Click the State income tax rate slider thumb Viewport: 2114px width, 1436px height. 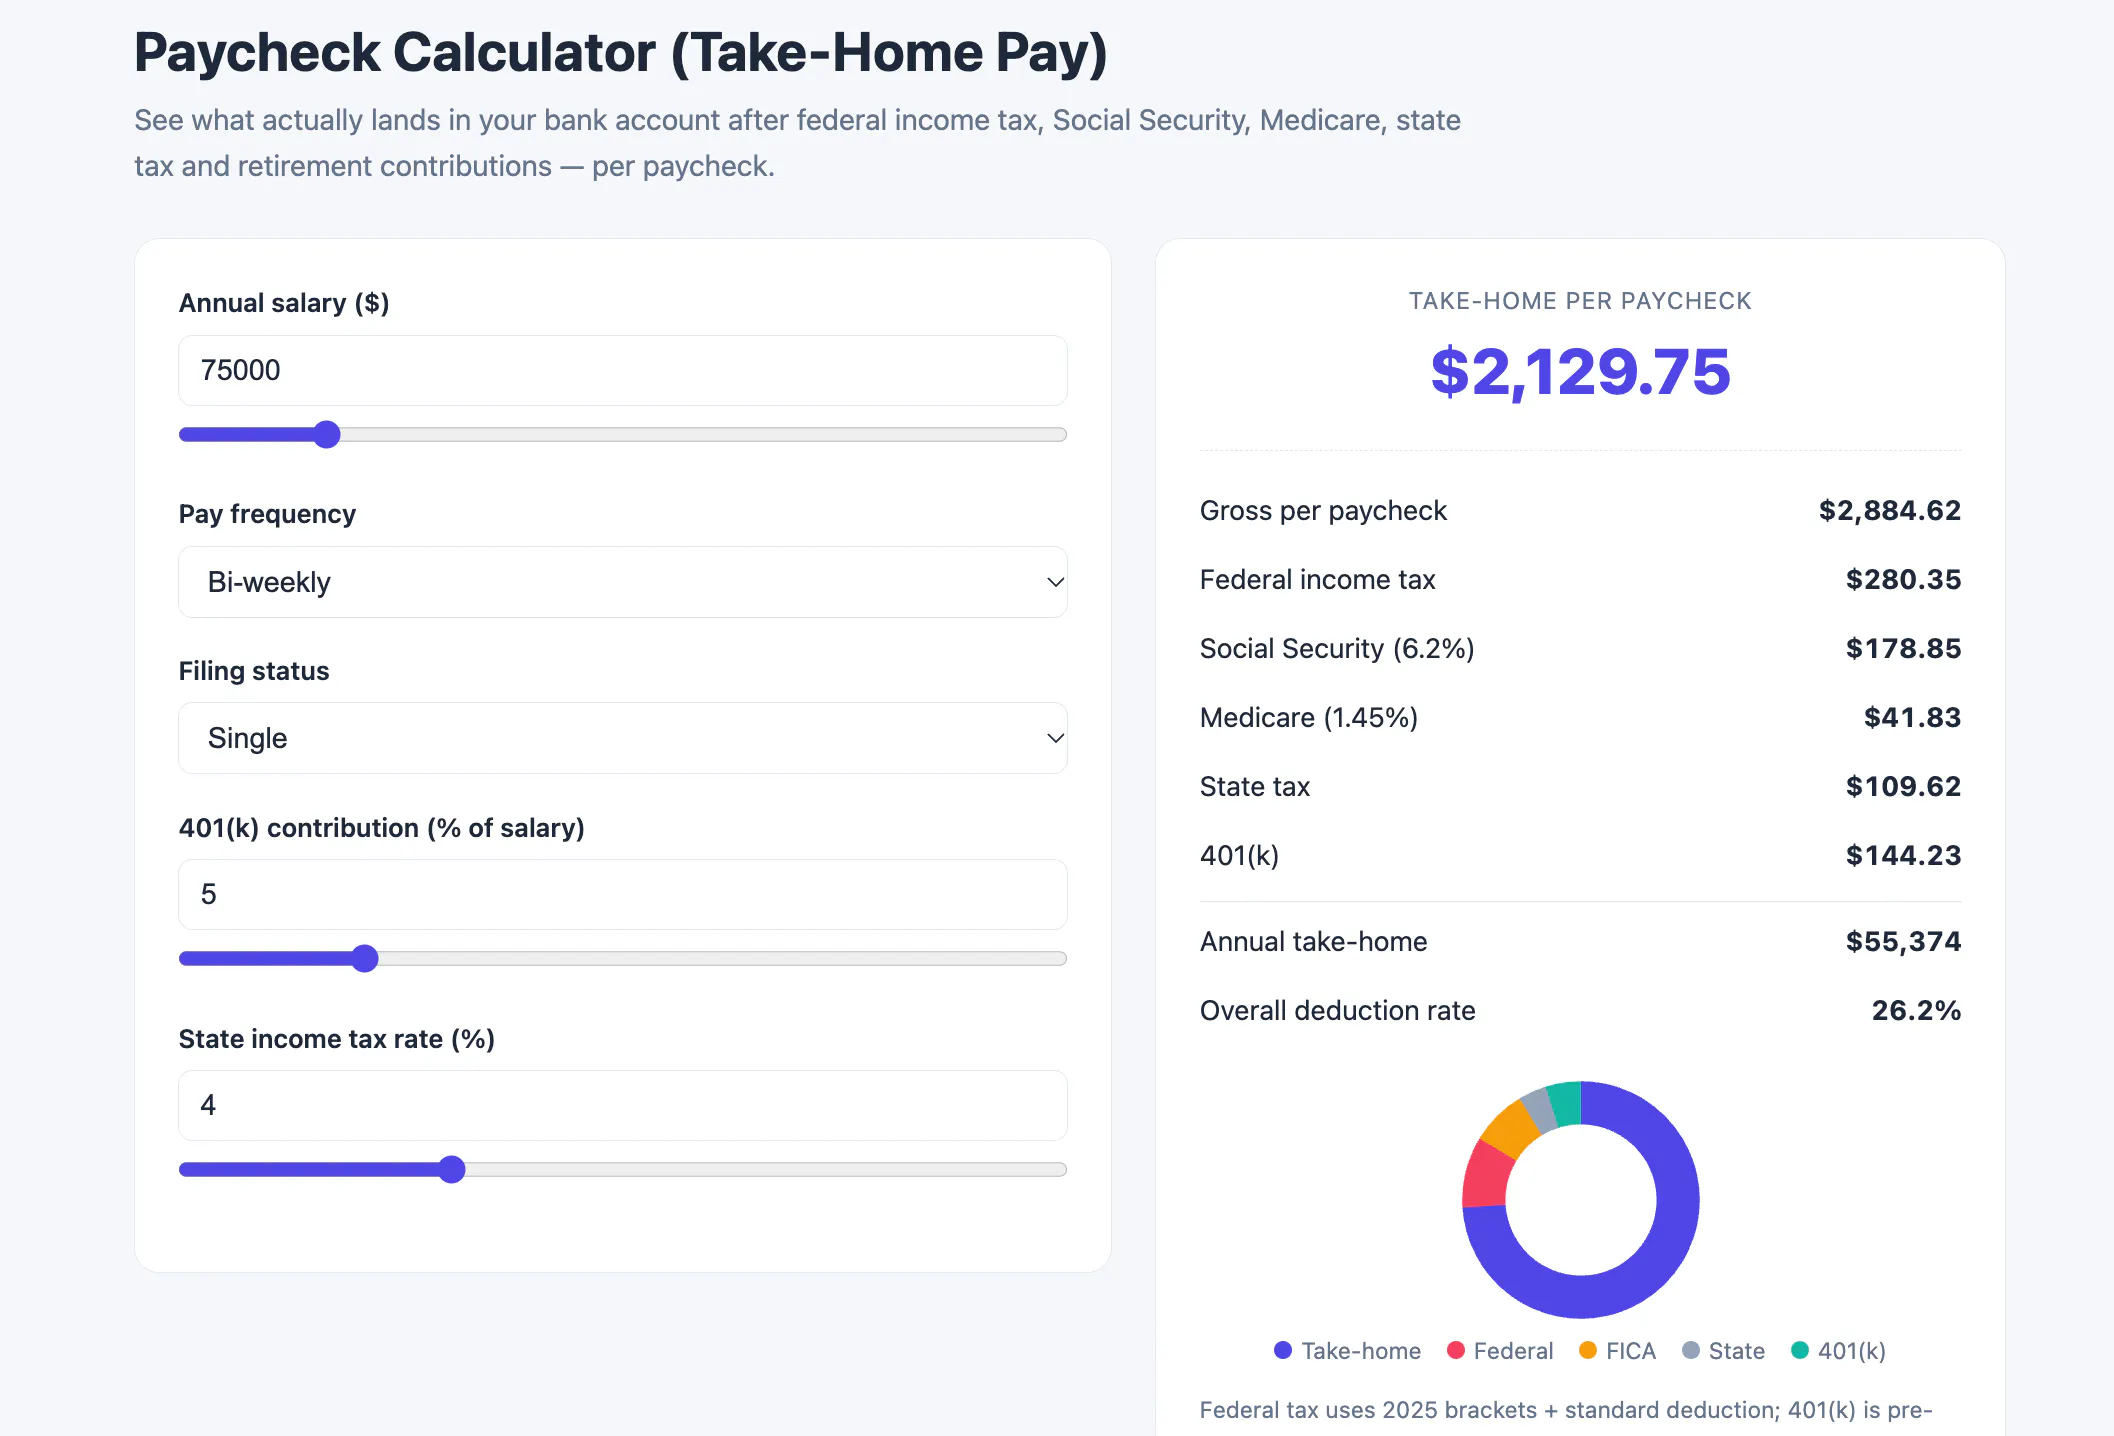pos(452,1169)
